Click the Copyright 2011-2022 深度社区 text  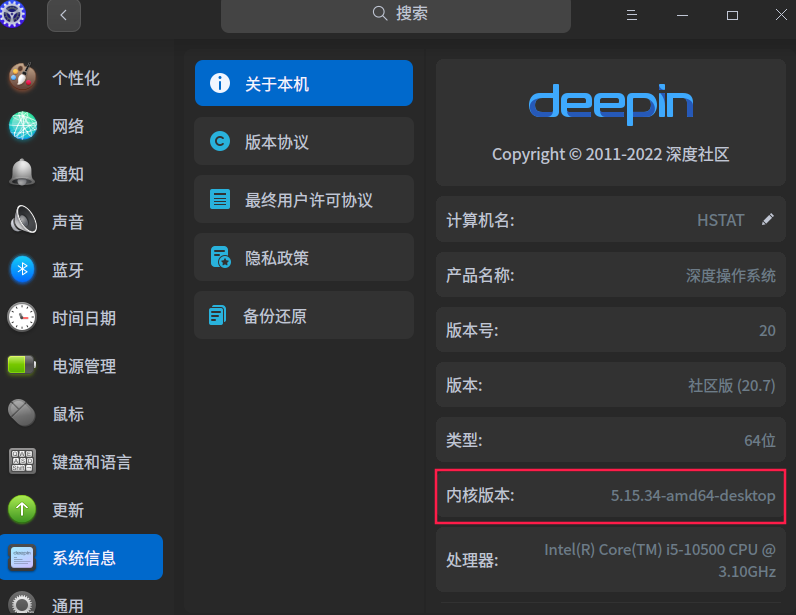(x=611, y=154)
